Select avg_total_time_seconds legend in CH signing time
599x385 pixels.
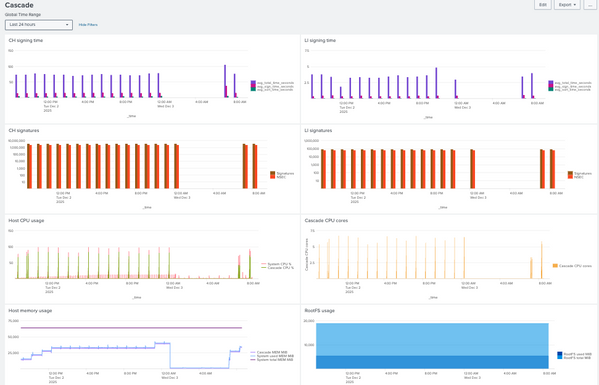[272, 82]
